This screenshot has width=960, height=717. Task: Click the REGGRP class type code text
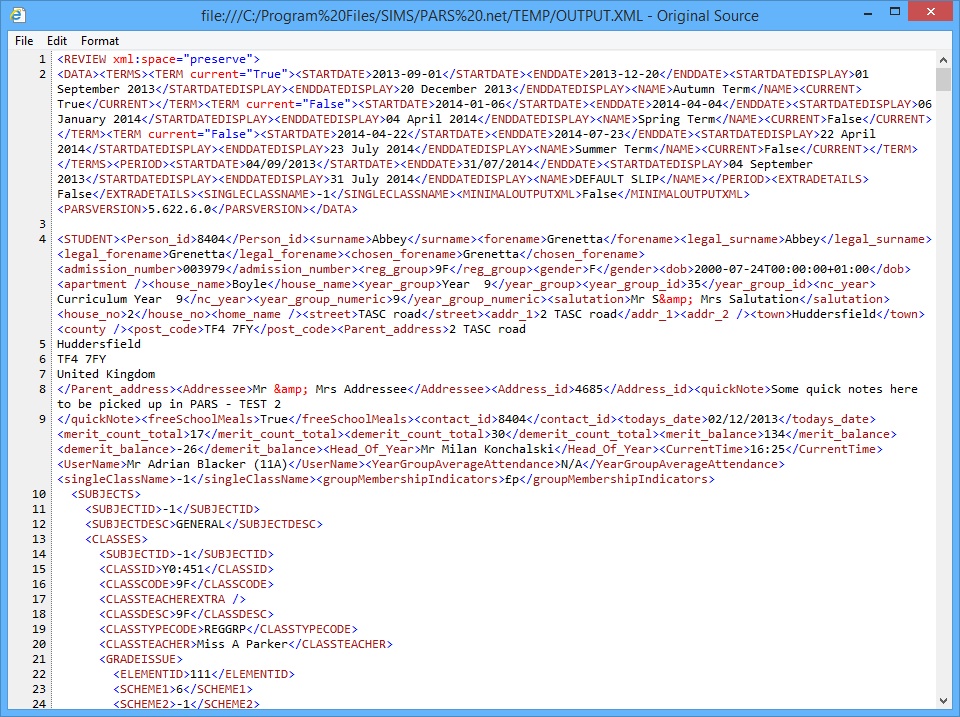(x=226, y=629)
